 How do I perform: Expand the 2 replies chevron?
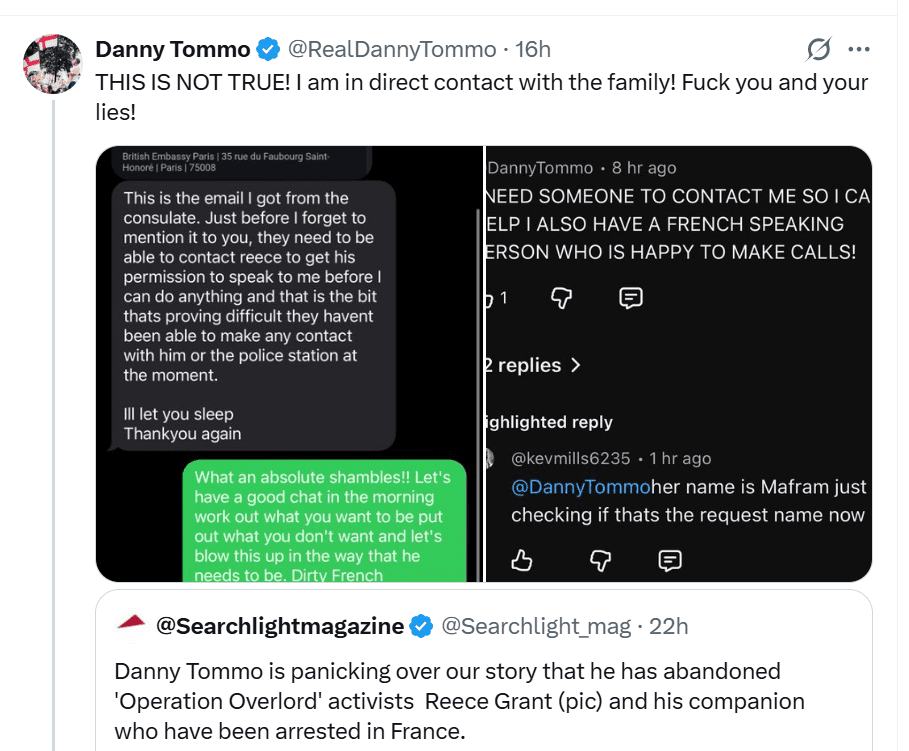pyautogui.click(x=575, y=365)
